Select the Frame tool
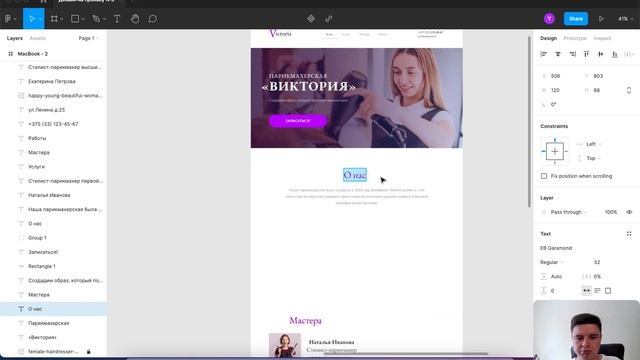The width and height of the screenshot is (640, 360). tap(54, 19)
